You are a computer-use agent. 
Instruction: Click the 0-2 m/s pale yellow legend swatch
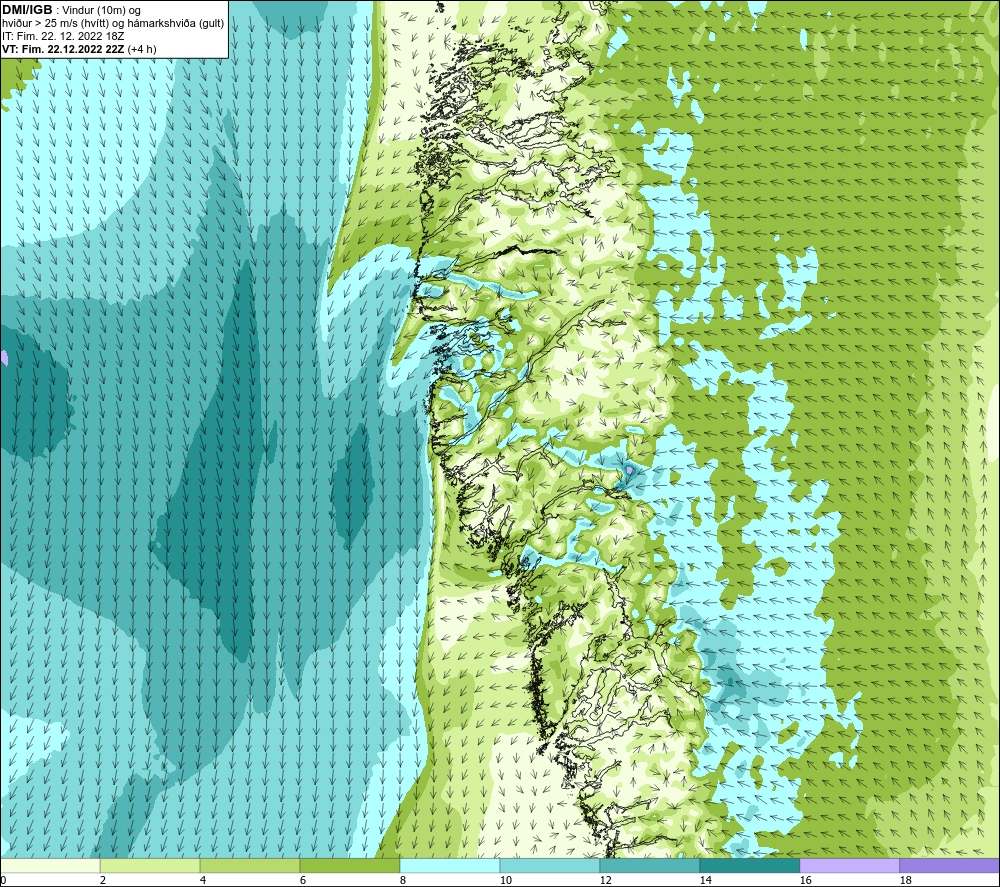point(50,865)
